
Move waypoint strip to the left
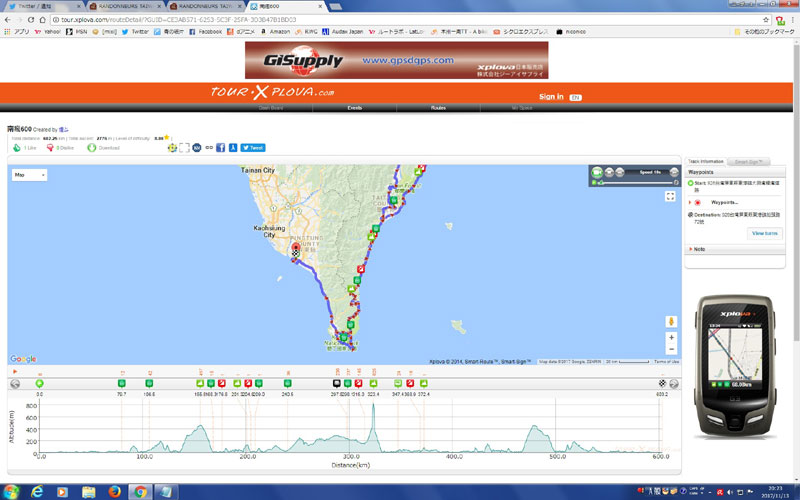(15, 384)
